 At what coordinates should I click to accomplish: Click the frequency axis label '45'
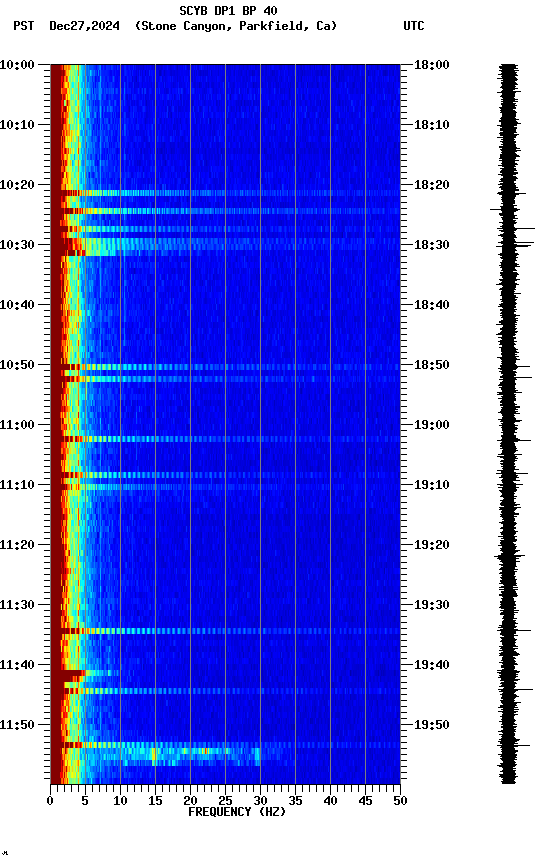click(x=365, y=801)
